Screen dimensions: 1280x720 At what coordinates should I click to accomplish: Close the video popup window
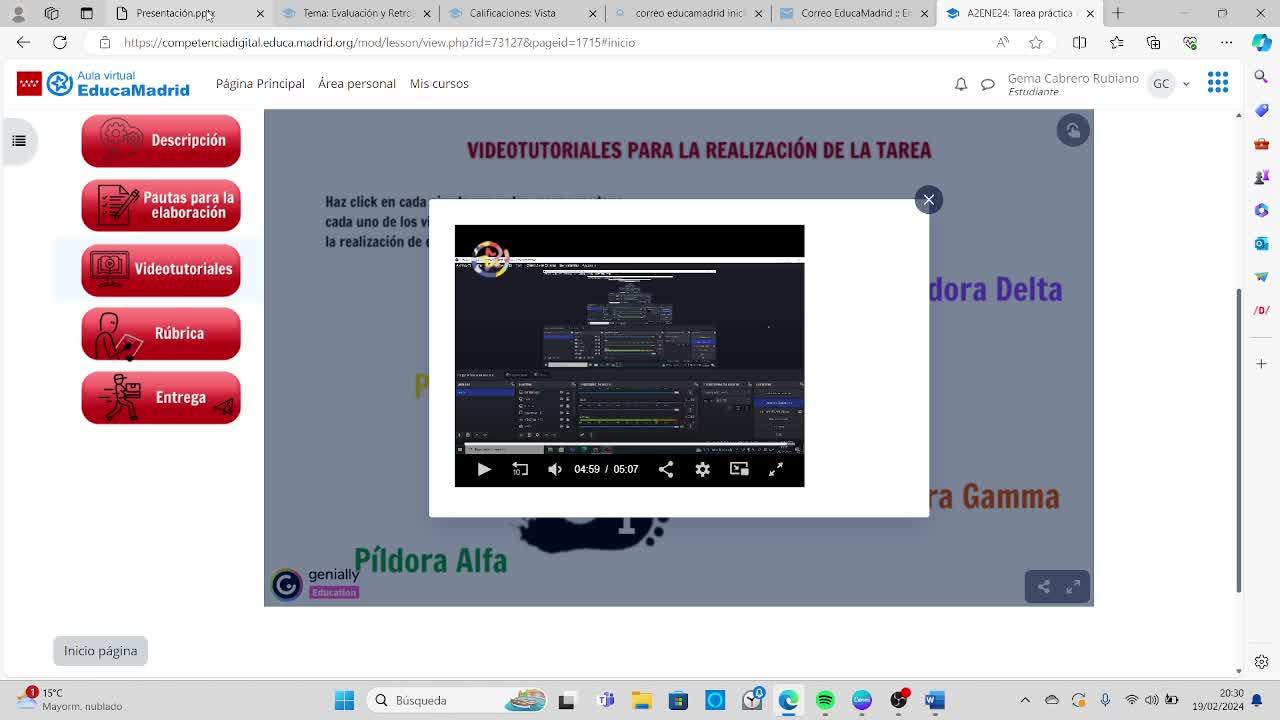click(x=929, y=200)
